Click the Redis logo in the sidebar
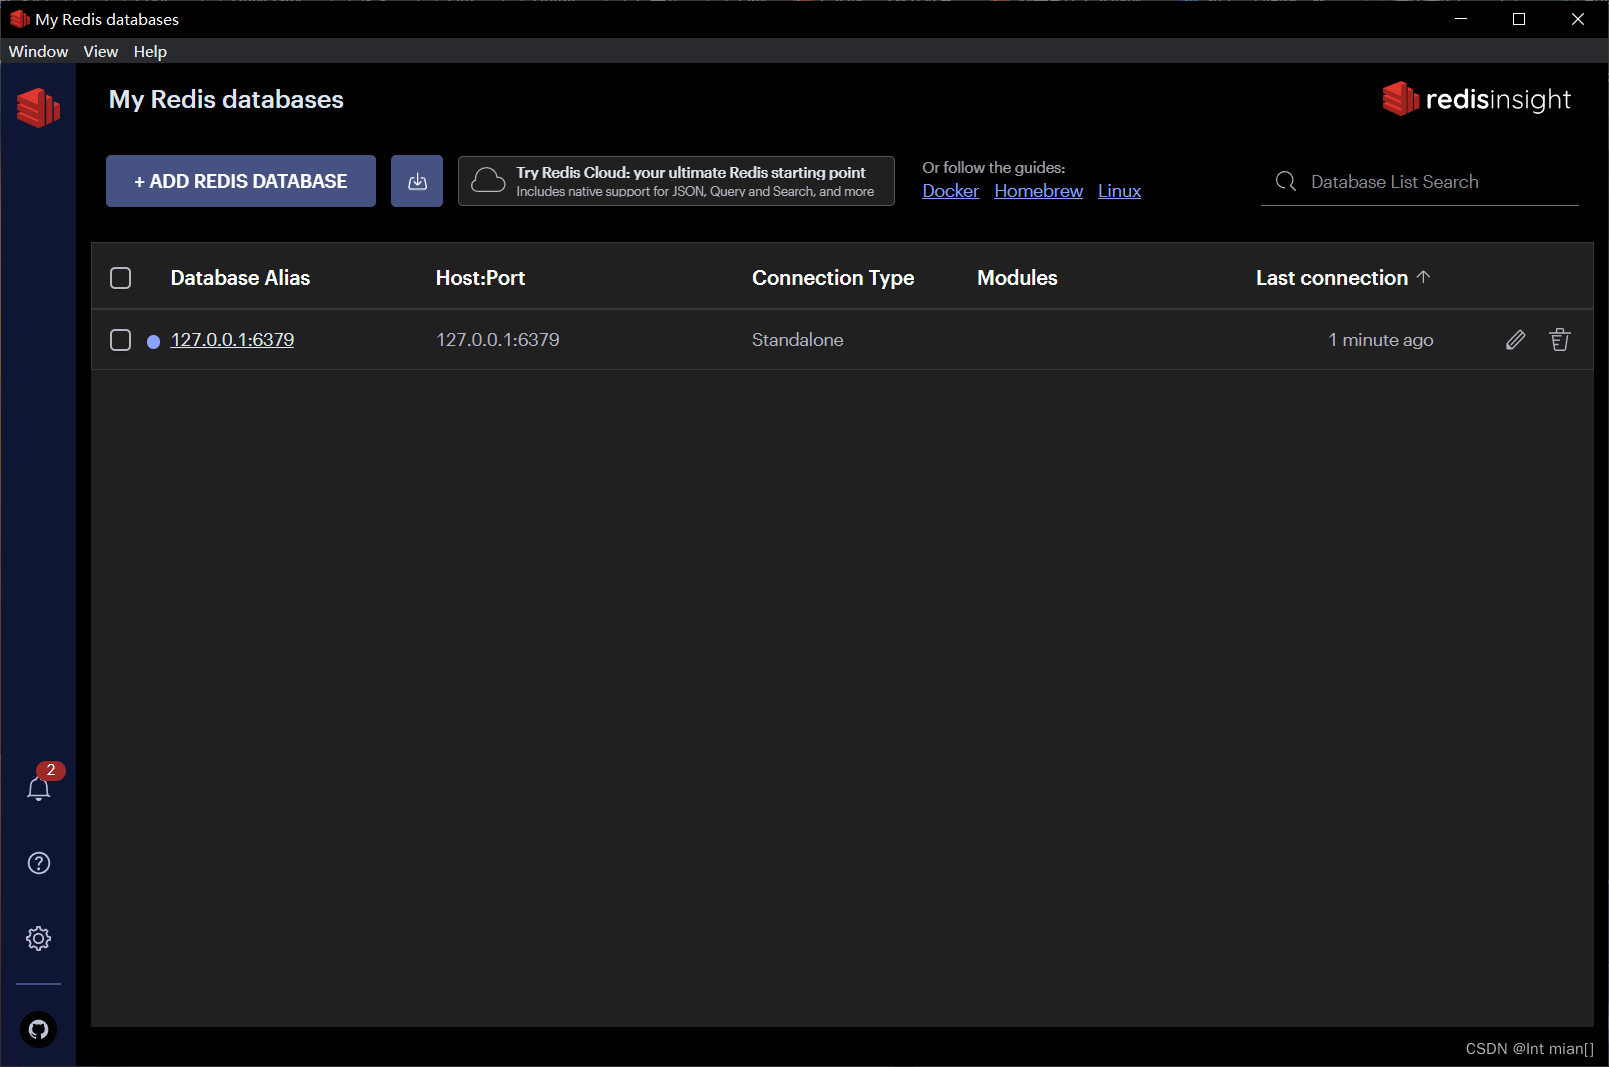1609x1067 pixels. (38, 107)
